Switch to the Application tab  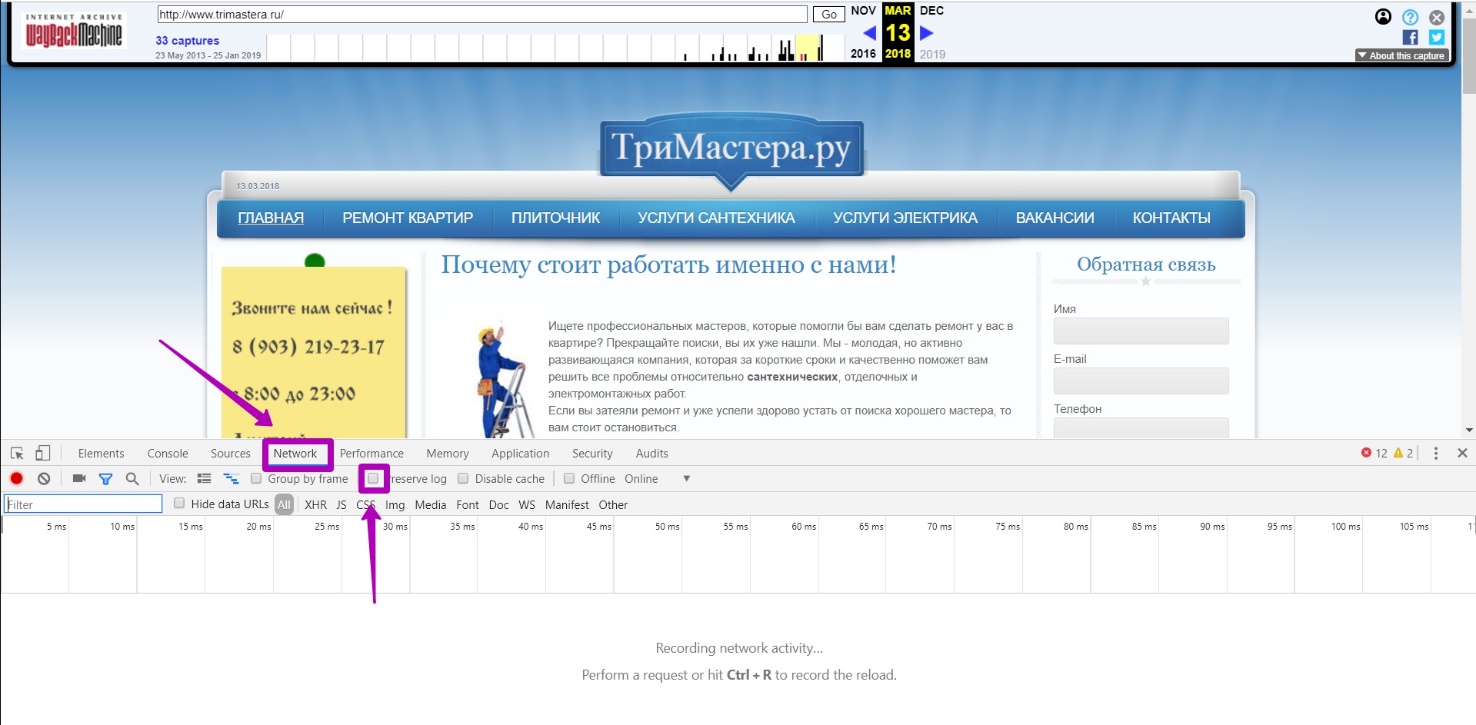click(520, 454)
